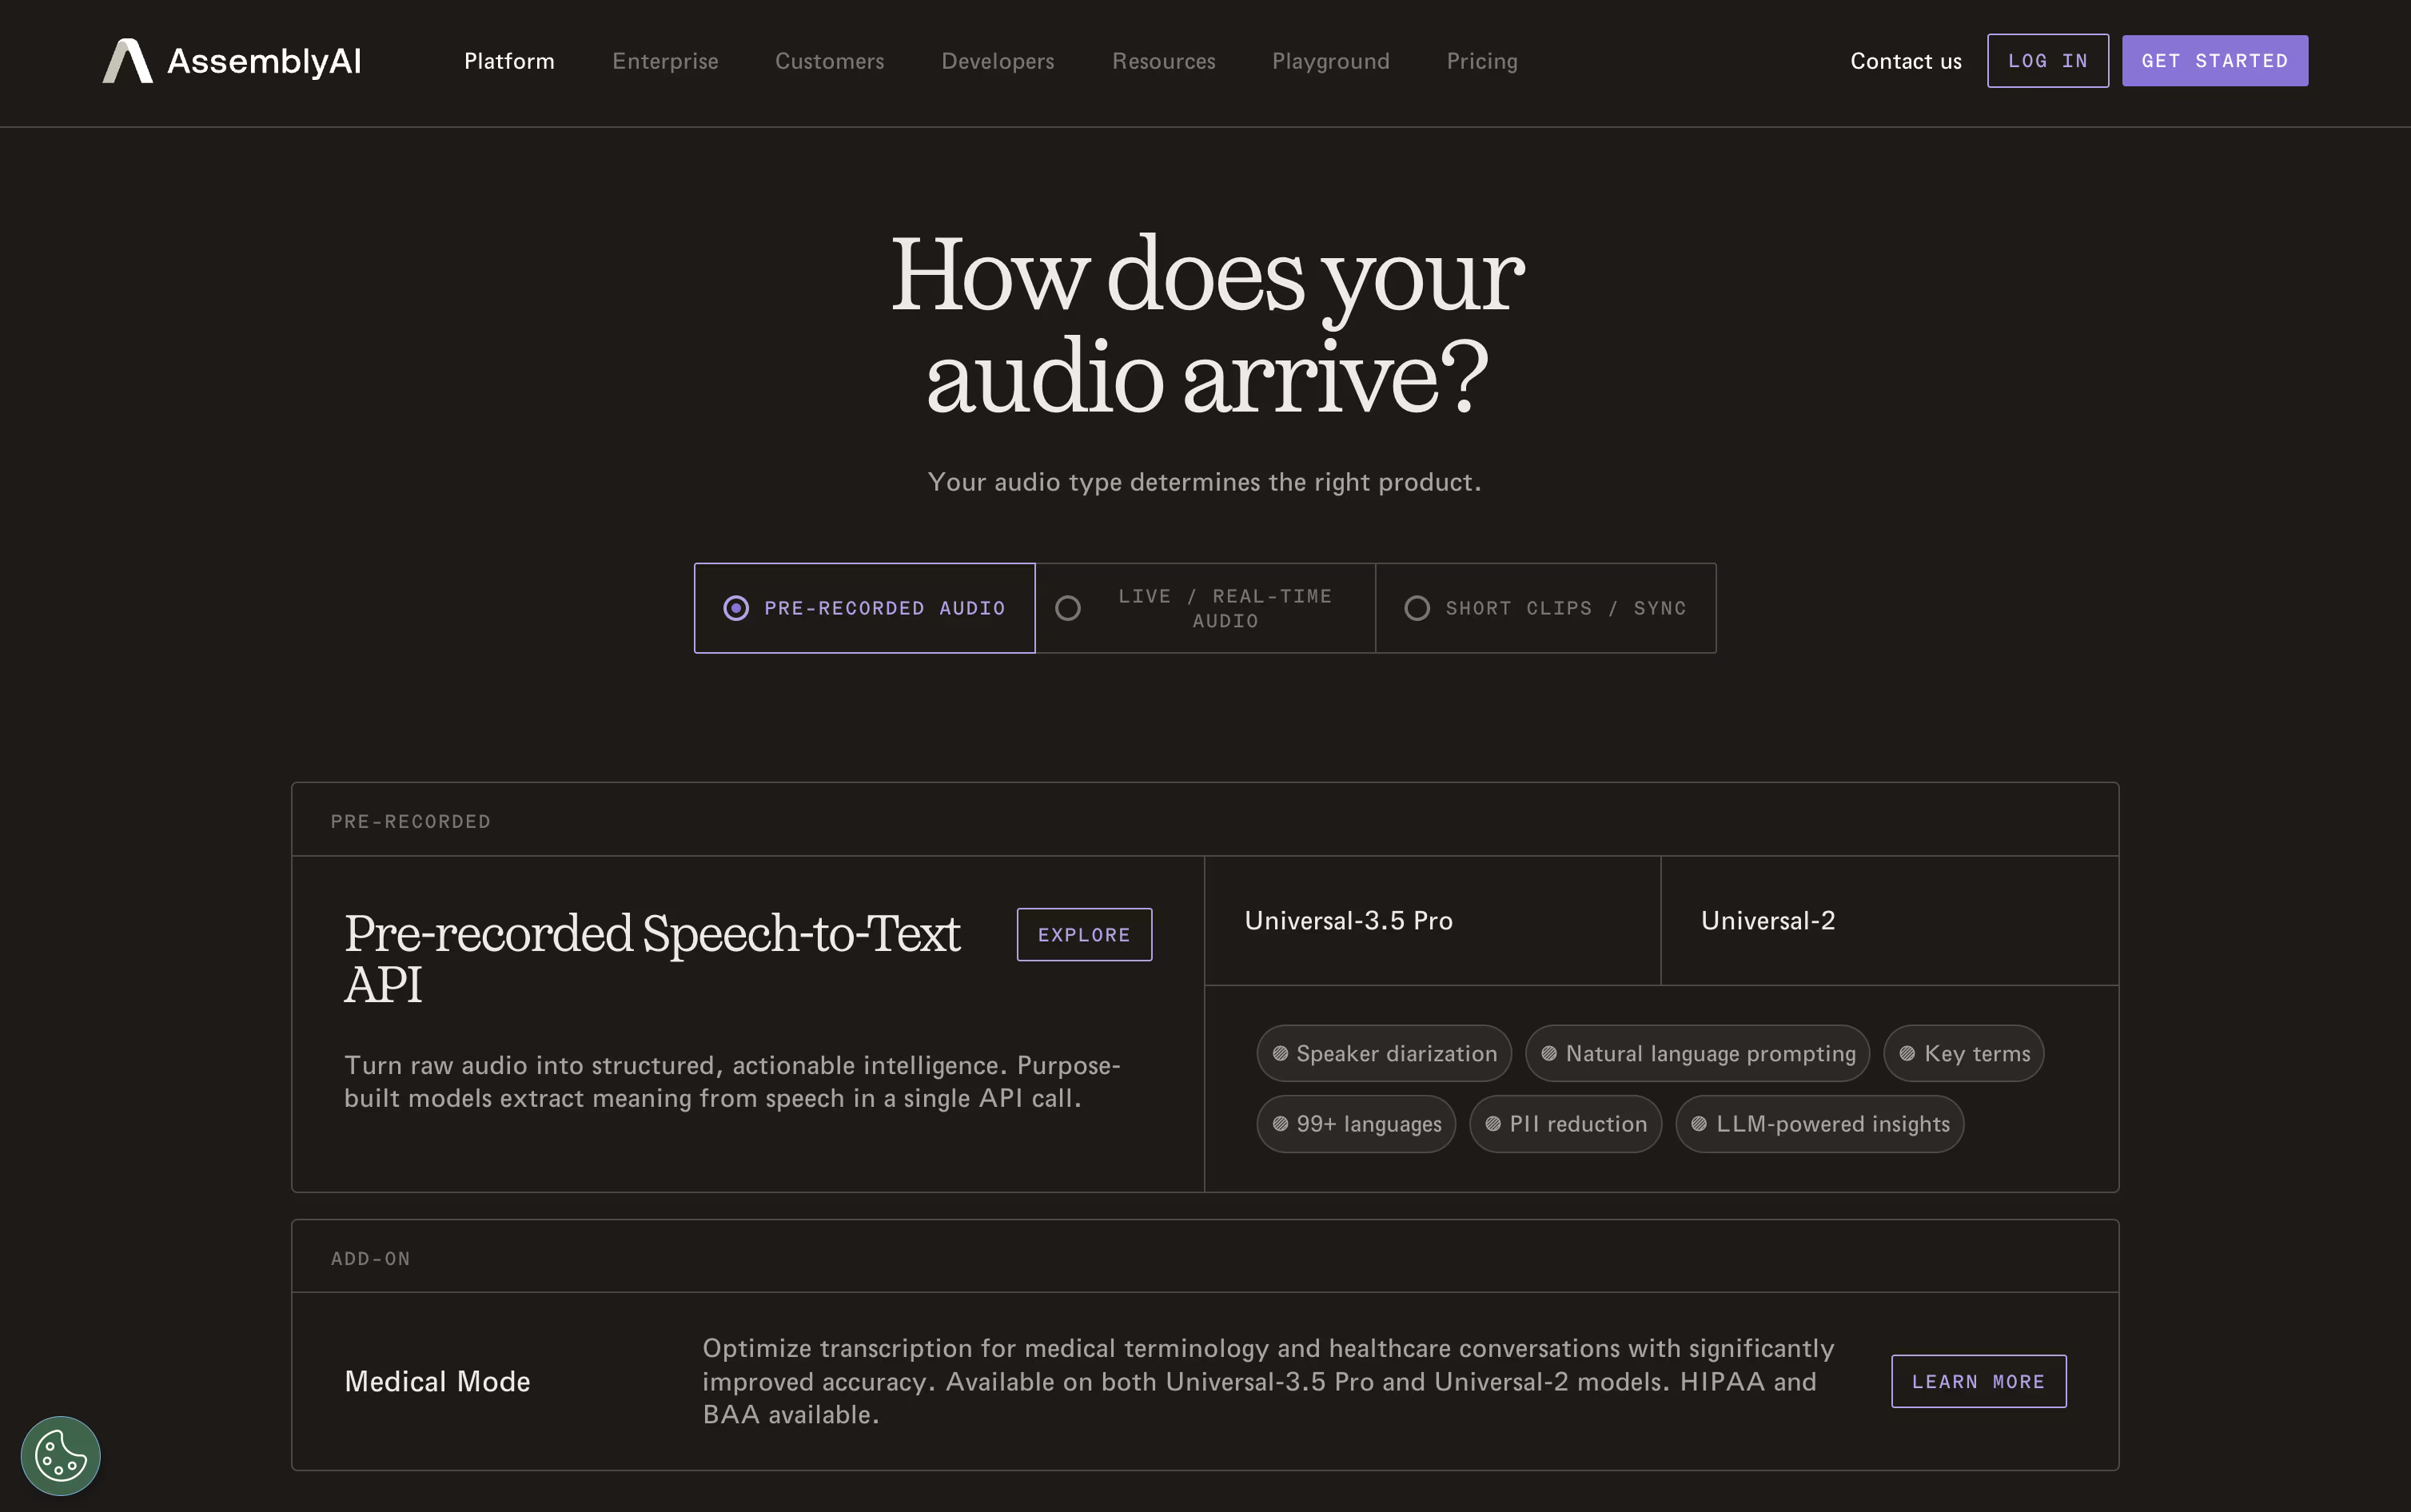
Task: Select the Universal-3.5 Pro model cell
Action: pyautogui.click(x=1432, y=920)
